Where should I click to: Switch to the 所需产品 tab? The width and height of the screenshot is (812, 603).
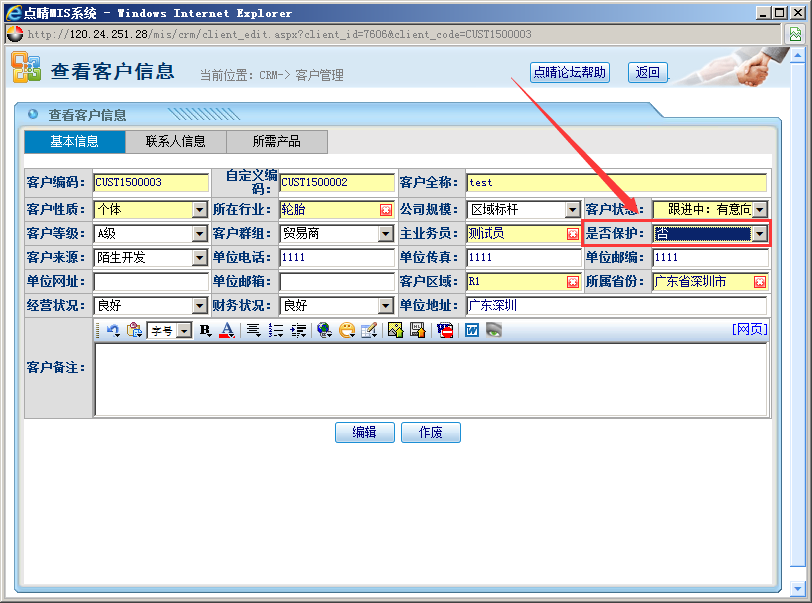(276, 142)
